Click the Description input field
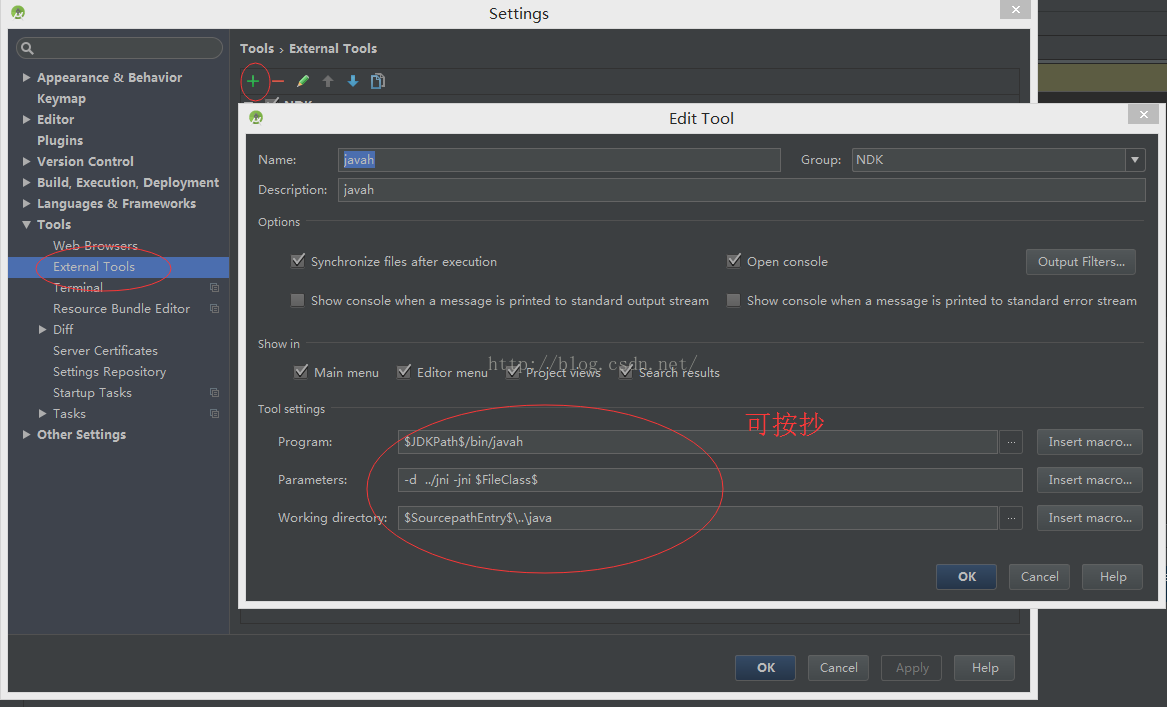1167x707 pixels. (741, 190)
